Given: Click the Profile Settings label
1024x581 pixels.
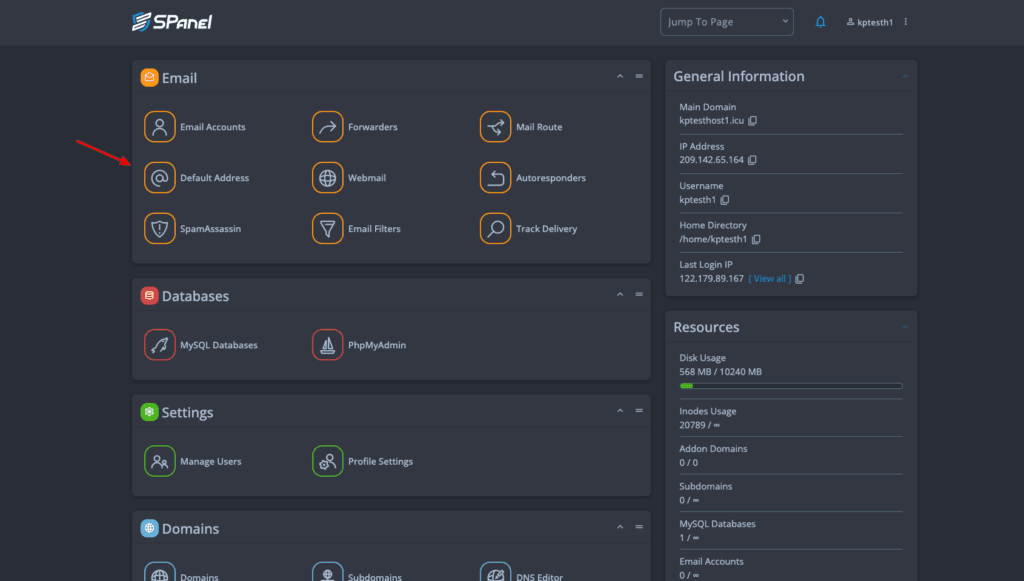Looking at the screenshot, I should 380,461.
